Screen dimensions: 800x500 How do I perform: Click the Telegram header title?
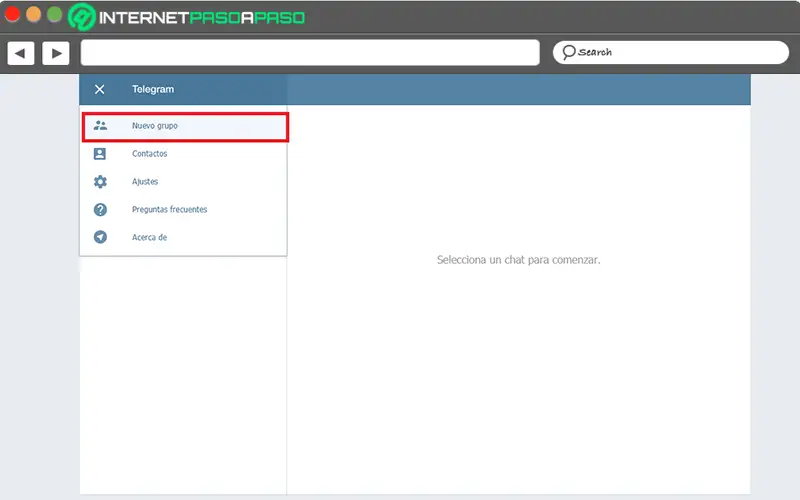(x=153, y=89)
